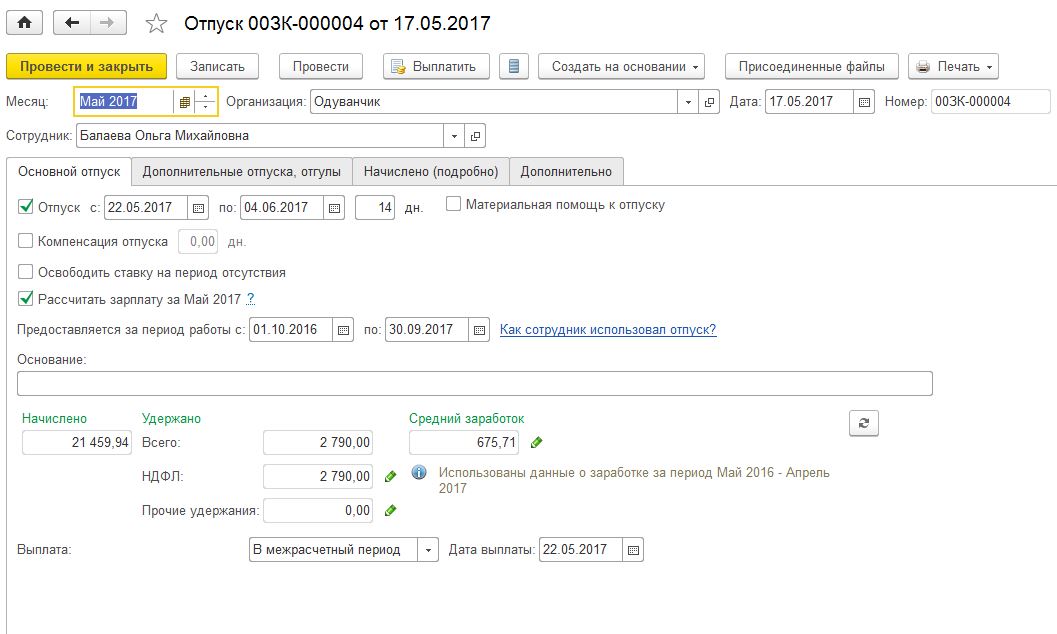This screenshot has height=634, width=1057.
Task: Expand the Создать на основании menu
Action: (621, 67)
